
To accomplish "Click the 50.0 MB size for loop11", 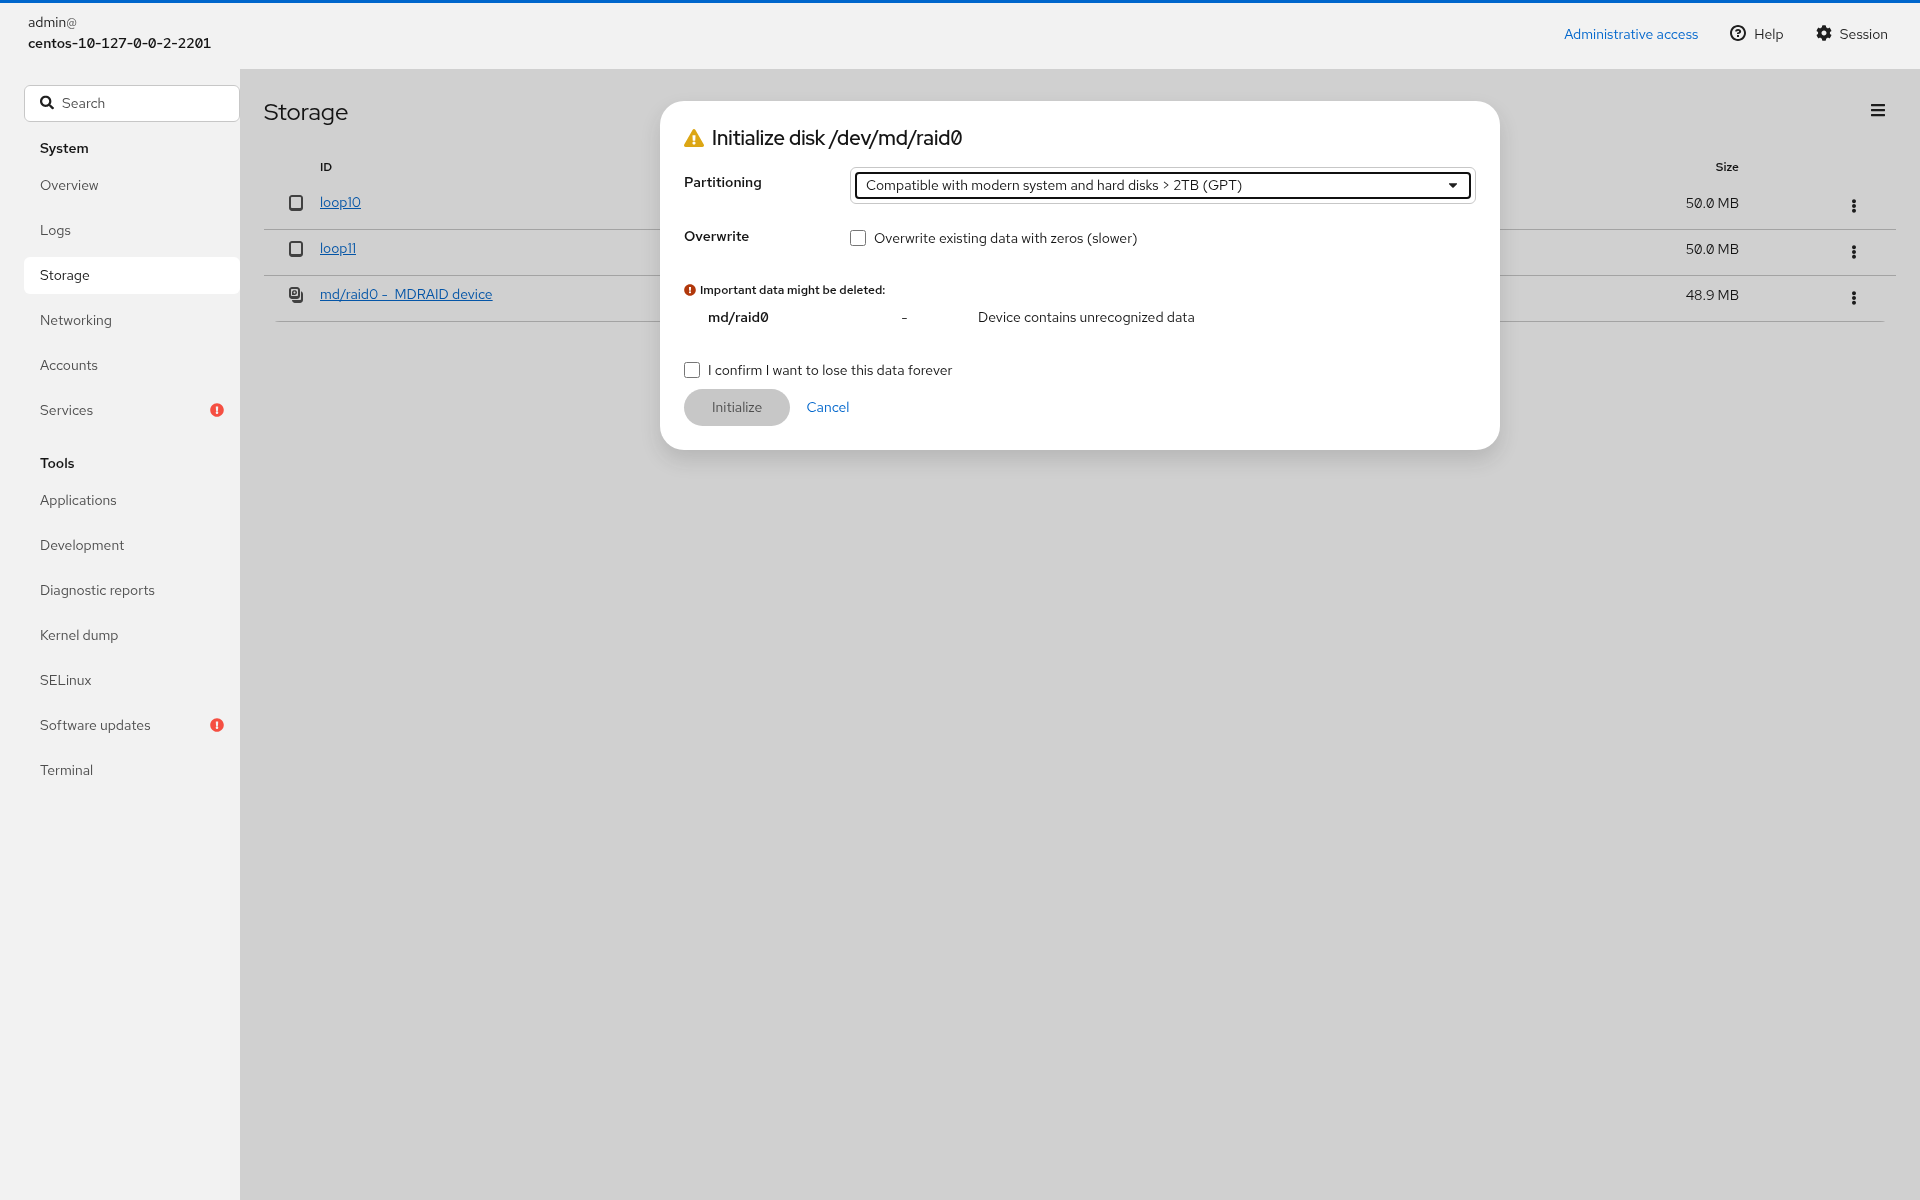I will click(1712, 249).
